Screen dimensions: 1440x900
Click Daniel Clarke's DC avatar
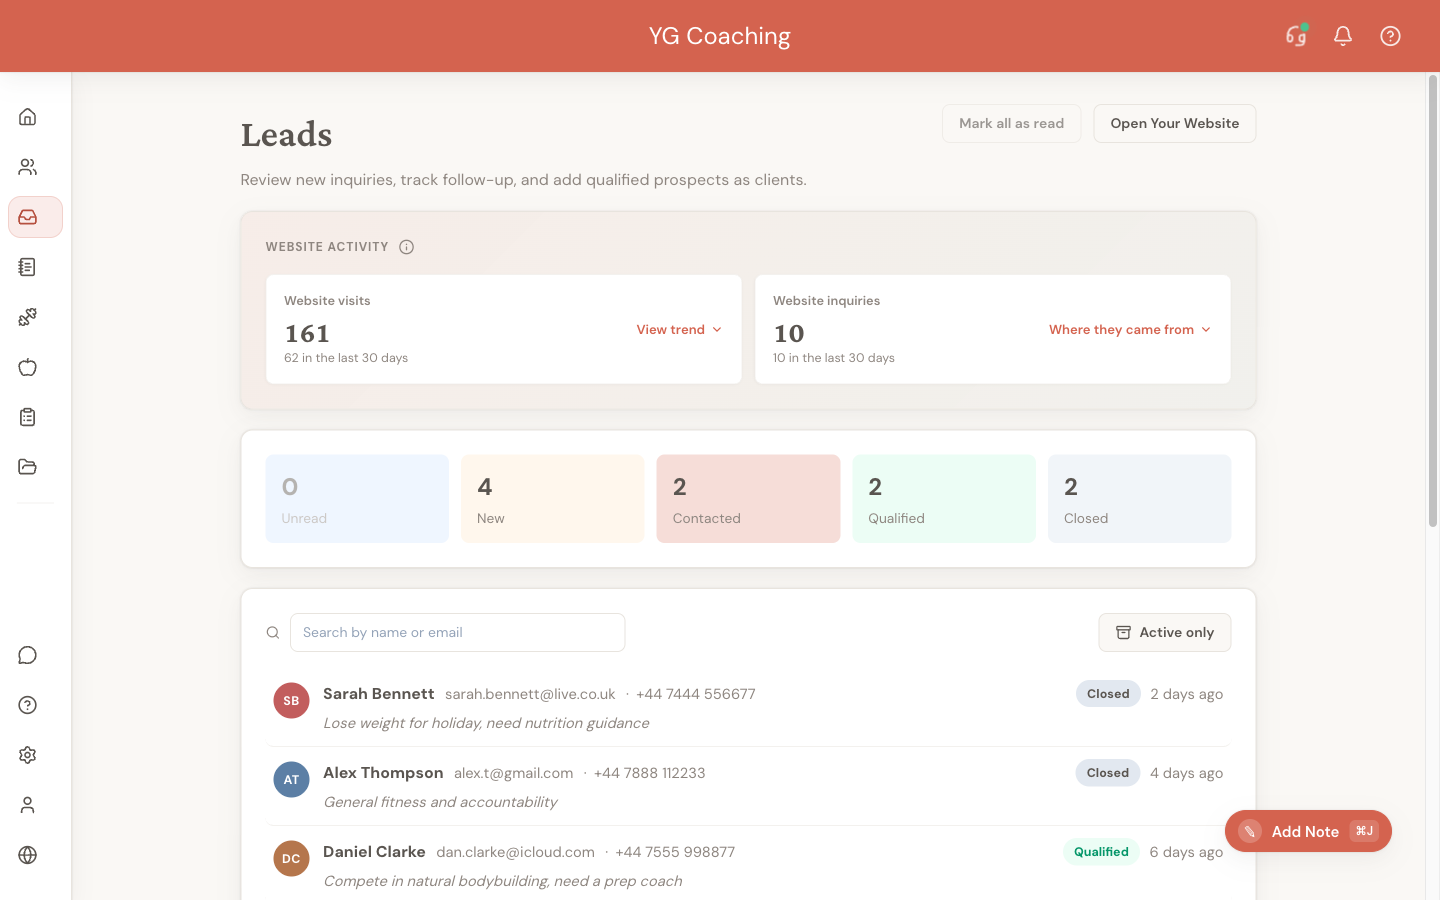point(291,858)
